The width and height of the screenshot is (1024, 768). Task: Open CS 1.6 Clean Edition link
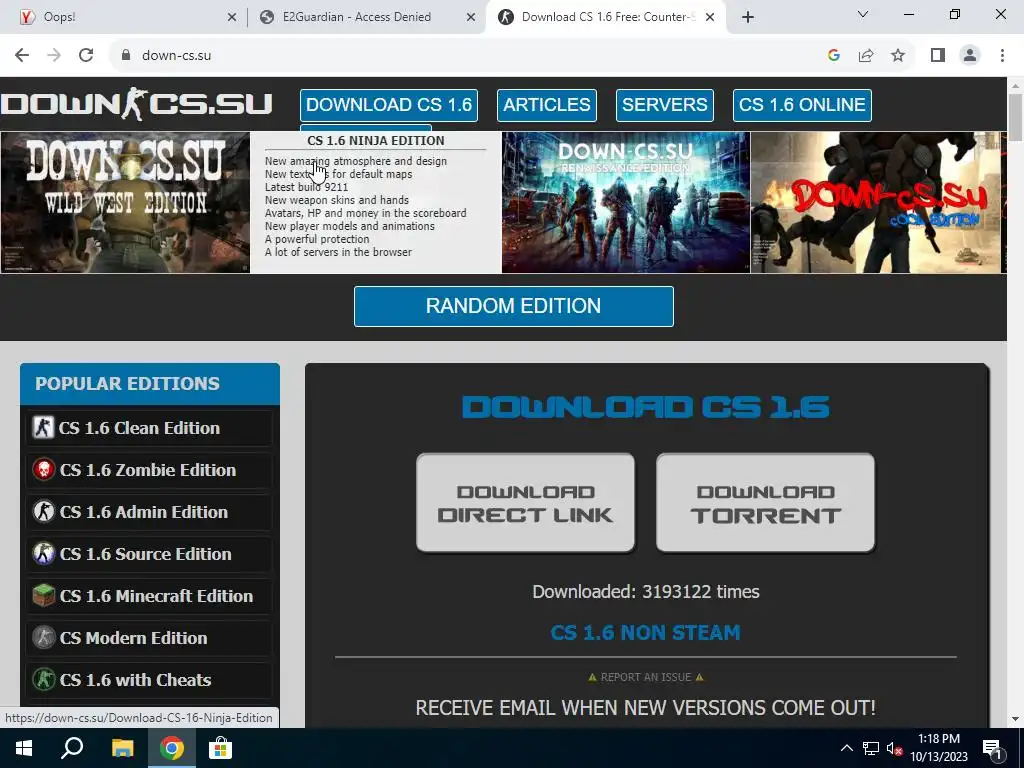(139, 428)
